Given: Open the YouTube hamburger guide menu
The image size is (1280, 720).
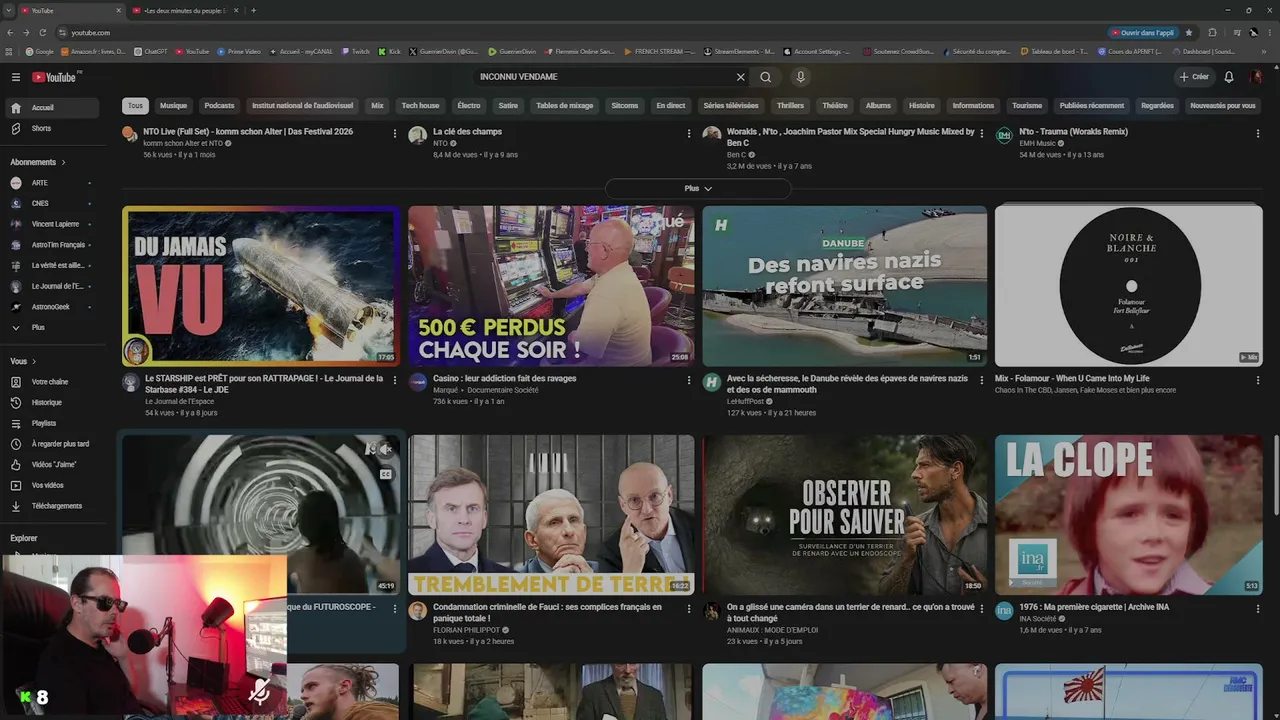Looking at the screenshot, I should coord(16,77).
